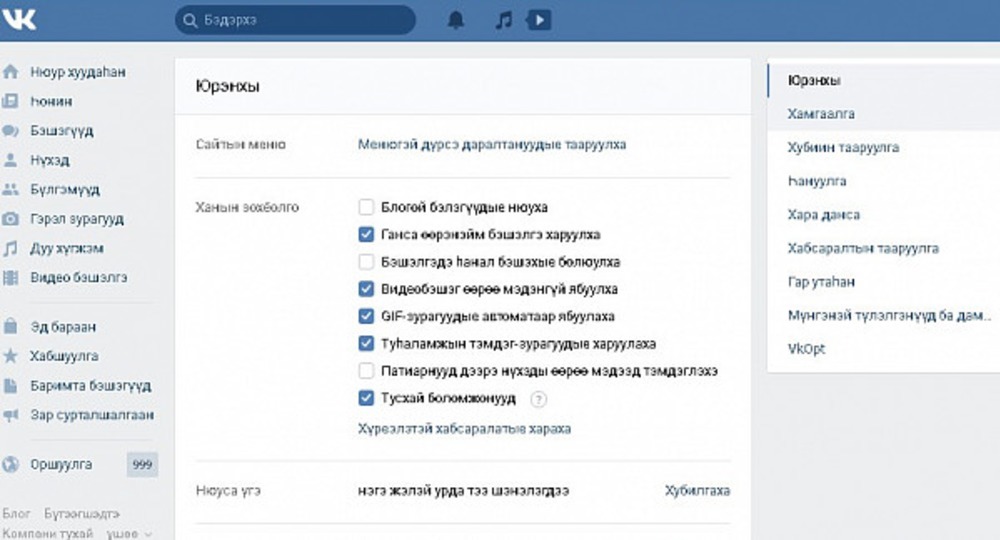The image size is (1000, 540).
Task: Uncheck Тусхай боломжонууд checkbox
Action: (366, 398)
